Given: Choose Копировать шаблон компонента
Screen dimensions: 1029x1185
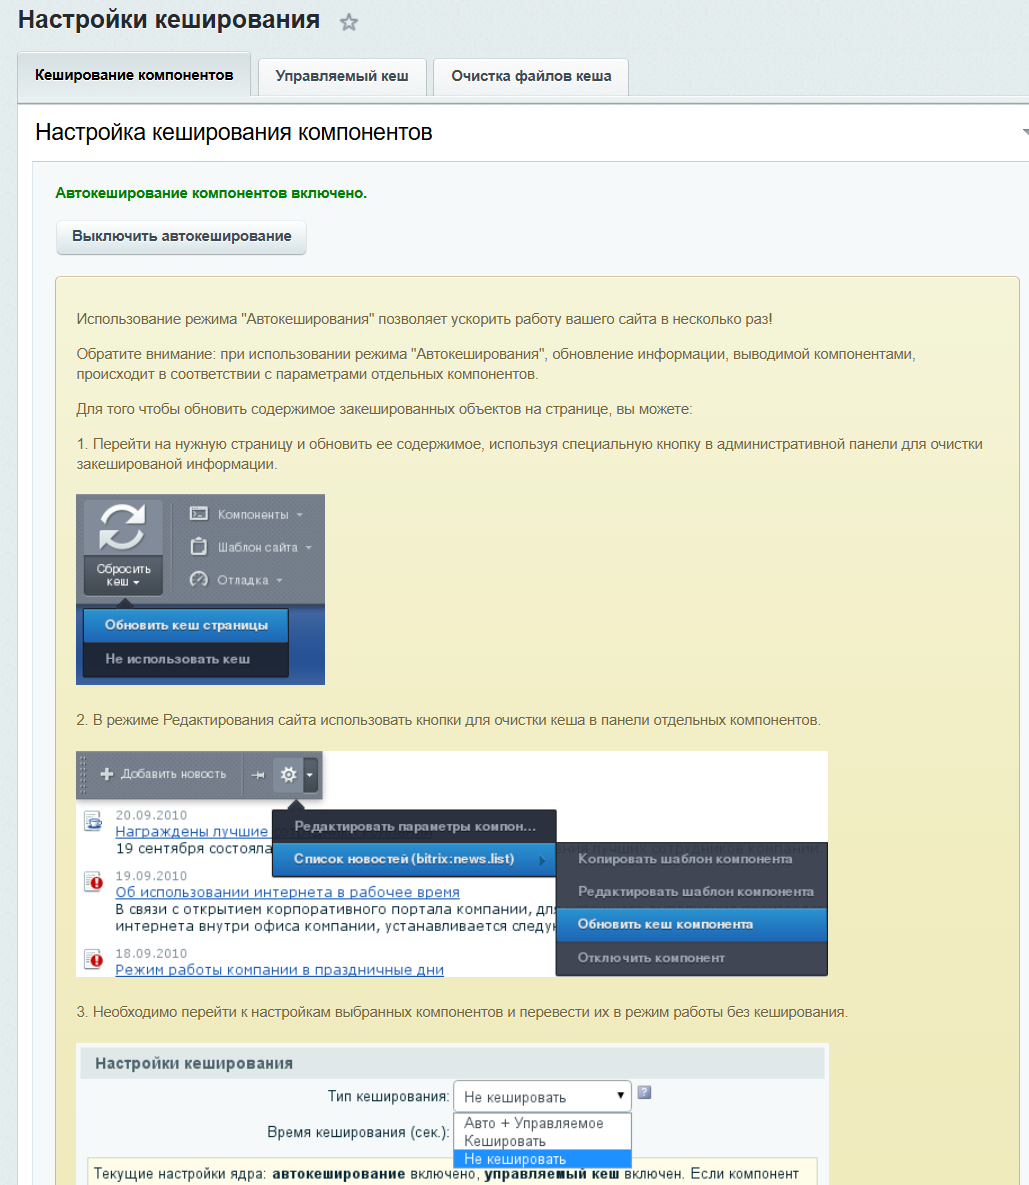Looking at the screenshot, I should (692, 859).
